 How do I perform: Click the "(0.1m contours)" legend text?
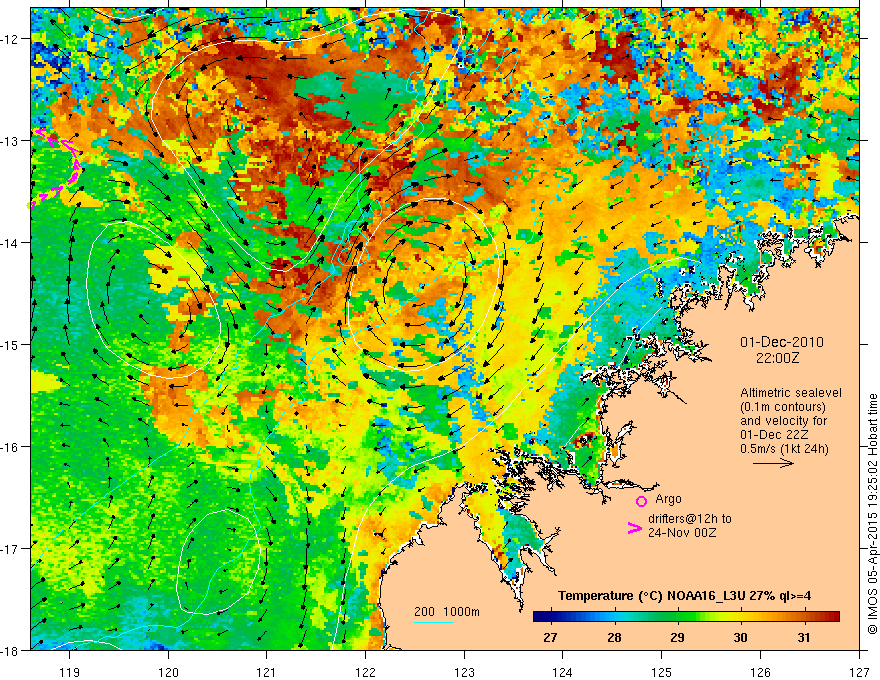(783, 407)
